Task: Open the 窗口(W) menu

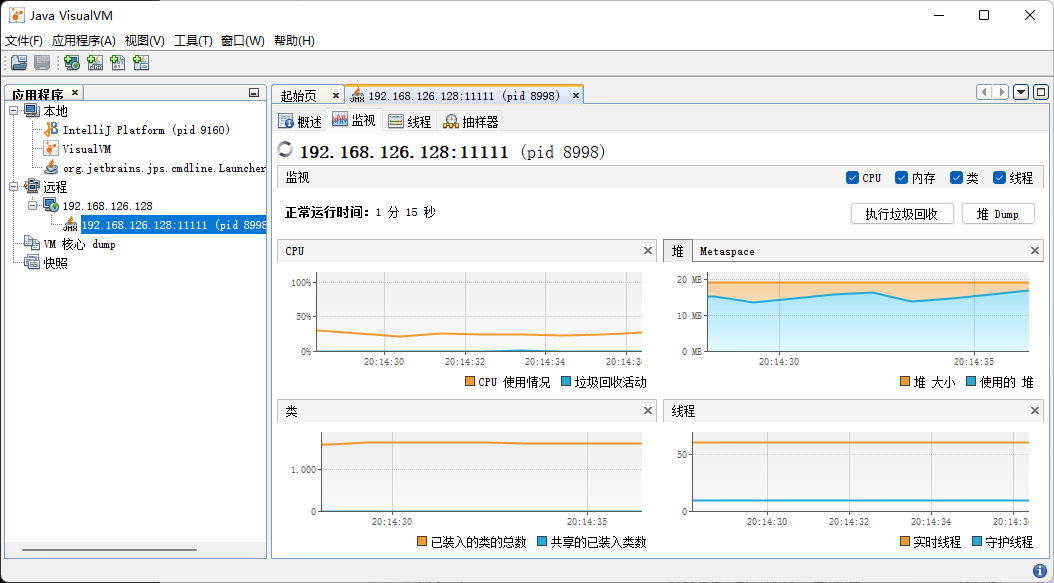Action: (x=243, y=40)
